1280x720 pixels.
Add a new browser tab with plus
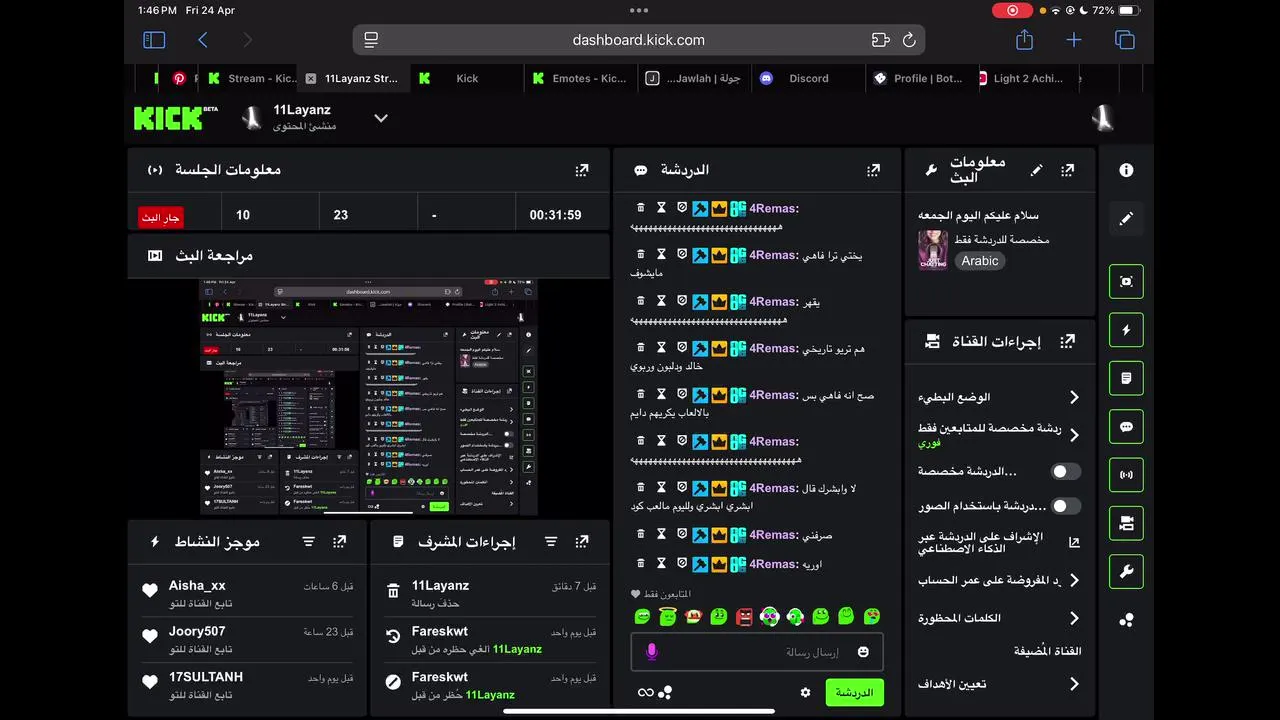1074,40
